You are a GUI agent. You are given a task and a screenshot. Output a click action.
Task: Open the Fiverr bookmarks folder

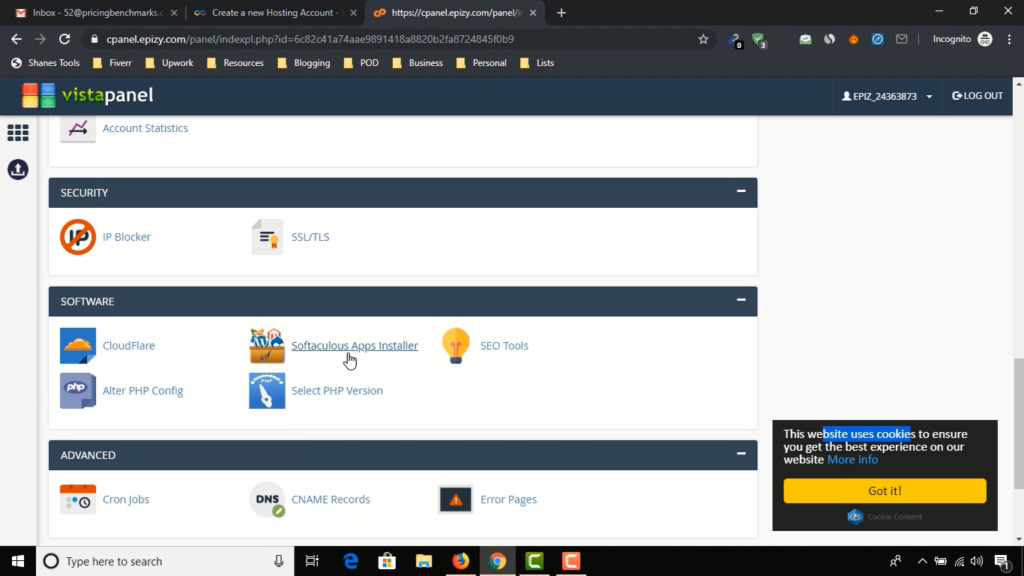click(x=112, y=63)
